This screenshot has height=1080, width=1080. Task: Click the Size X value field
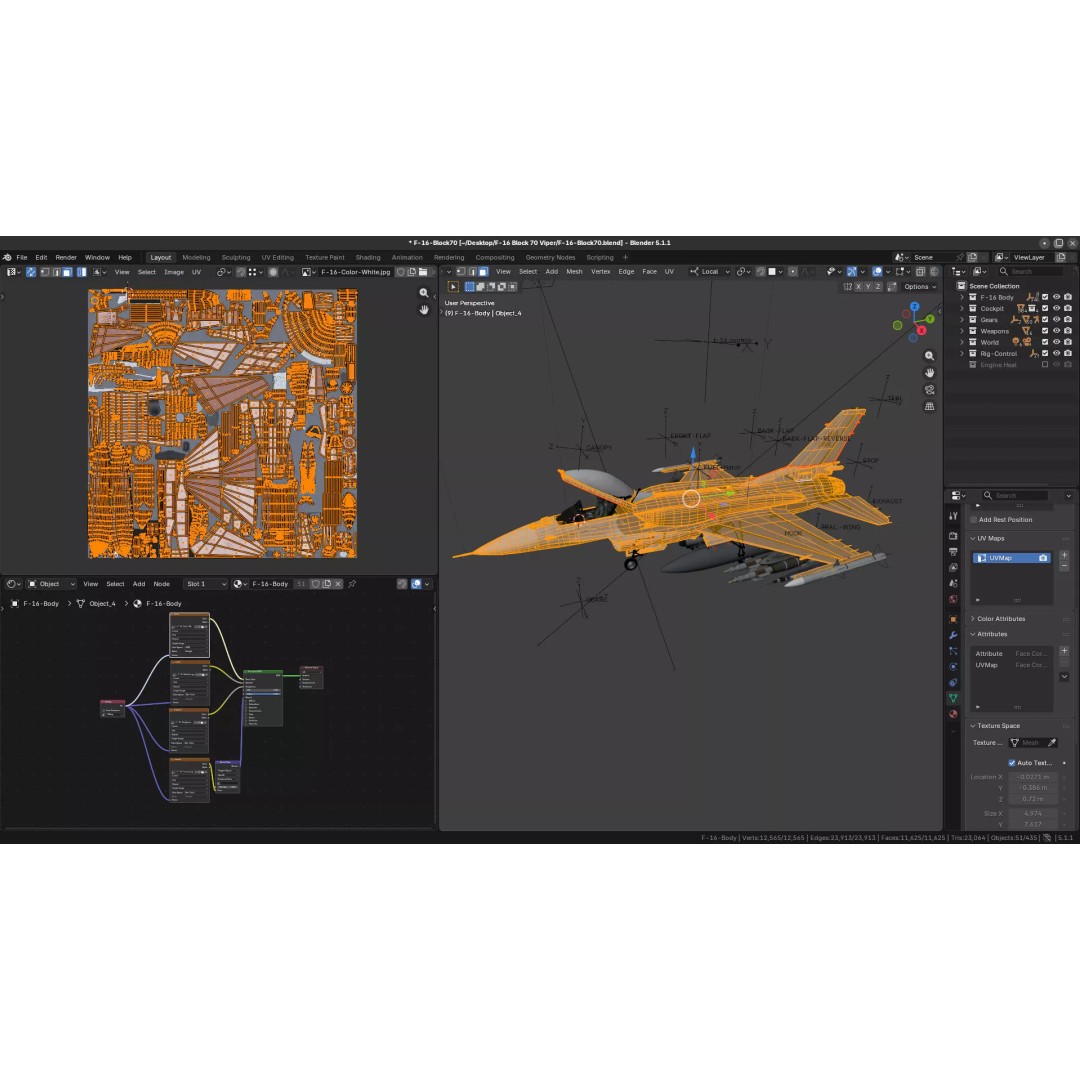1033,813
